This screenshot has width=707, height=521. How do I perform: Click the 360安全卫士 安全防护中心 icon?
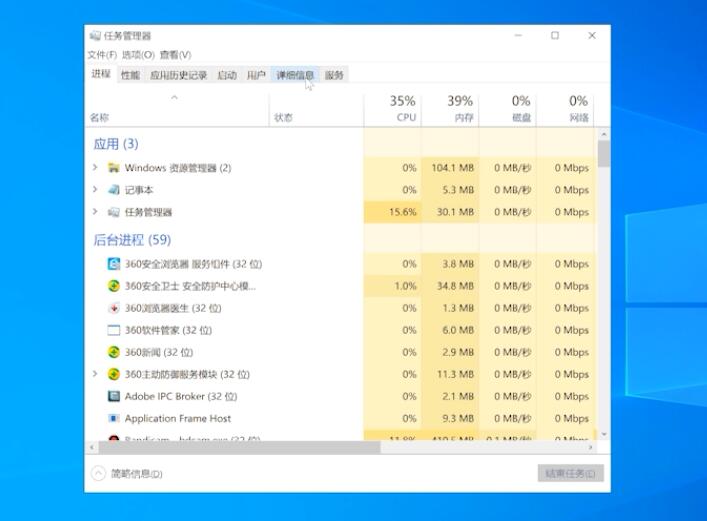[114, 286]
